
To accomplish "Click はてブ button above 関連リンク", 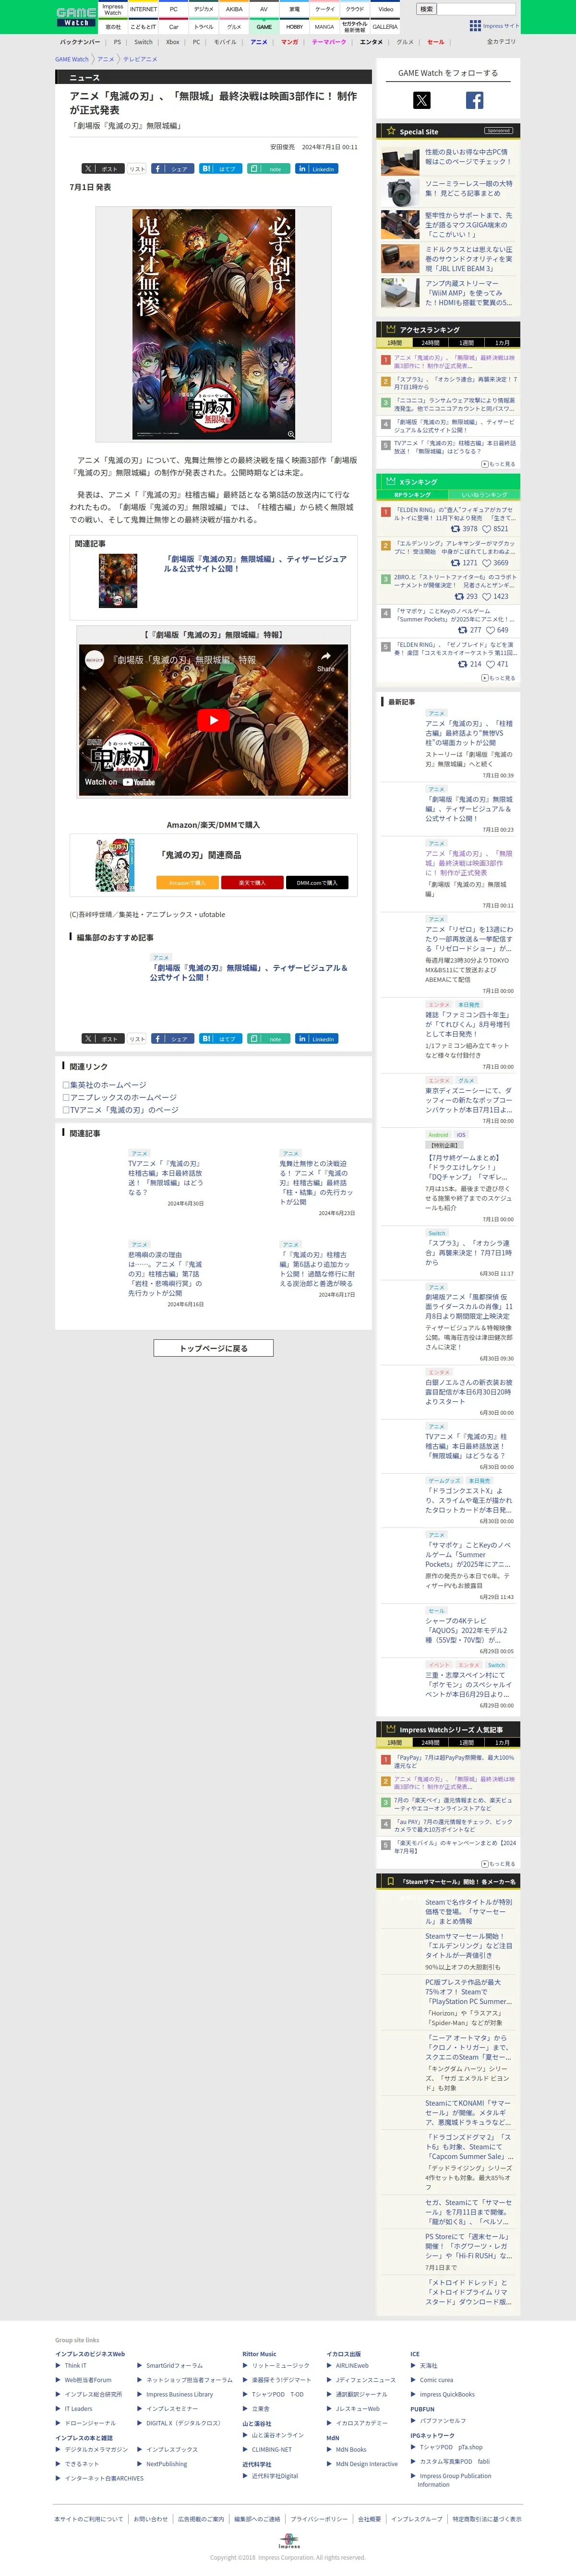I will point(220,1038).
